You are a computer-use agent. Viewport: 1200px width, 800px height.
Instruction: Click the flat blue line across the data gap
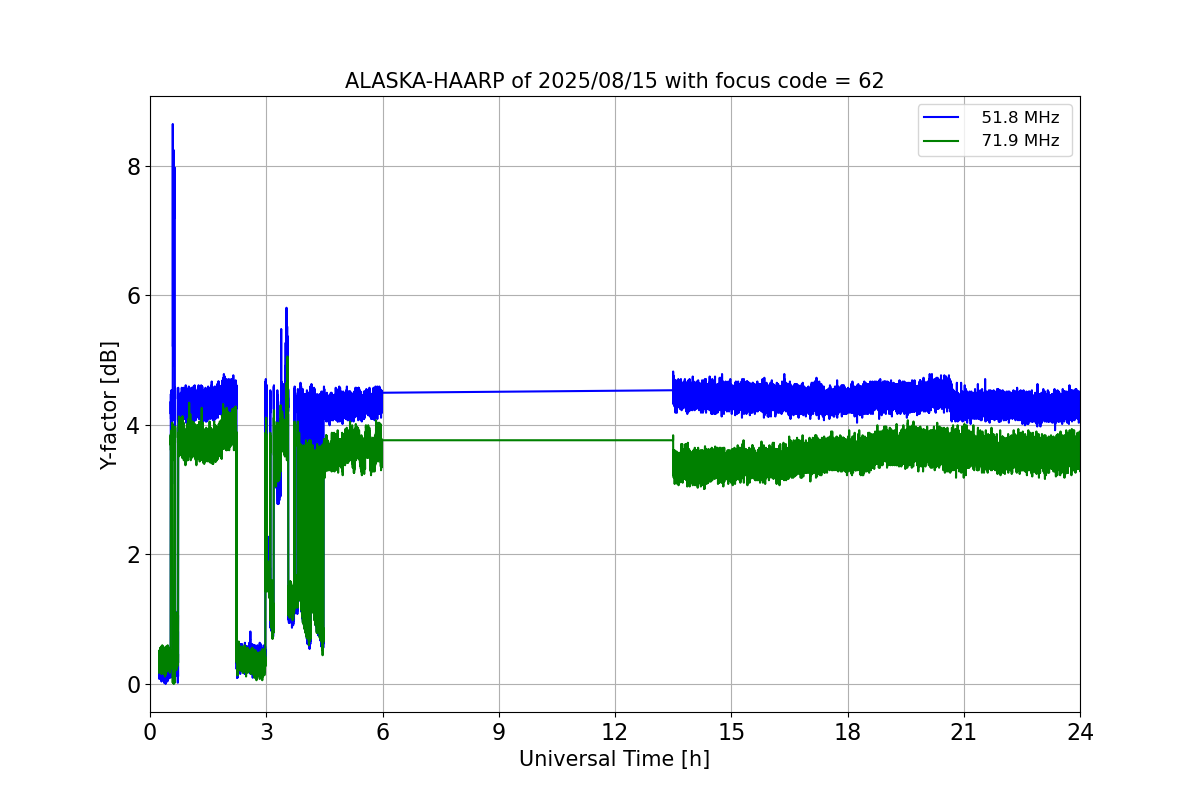click(528, 391)
